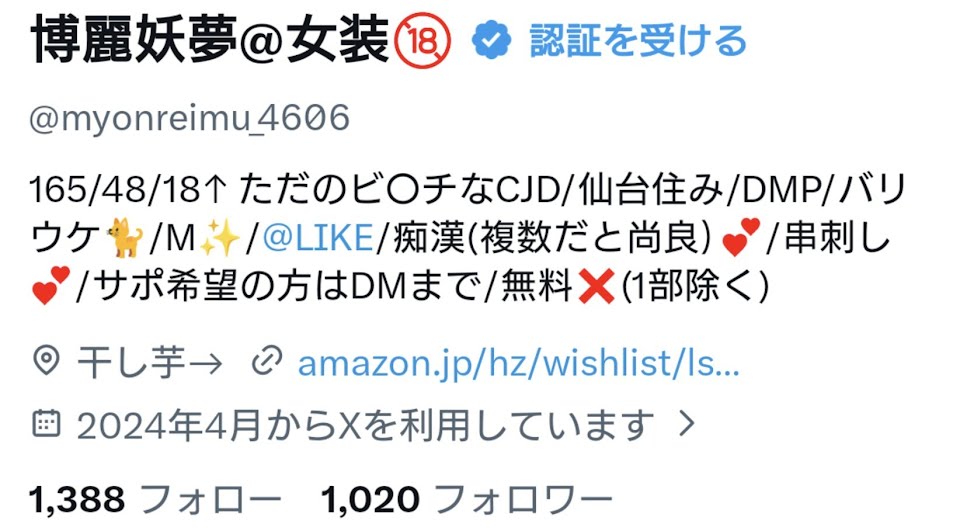Screen dimensions: 960x531
Task: Click the red cross mark emoji
Action: click(x=596, y=287)
